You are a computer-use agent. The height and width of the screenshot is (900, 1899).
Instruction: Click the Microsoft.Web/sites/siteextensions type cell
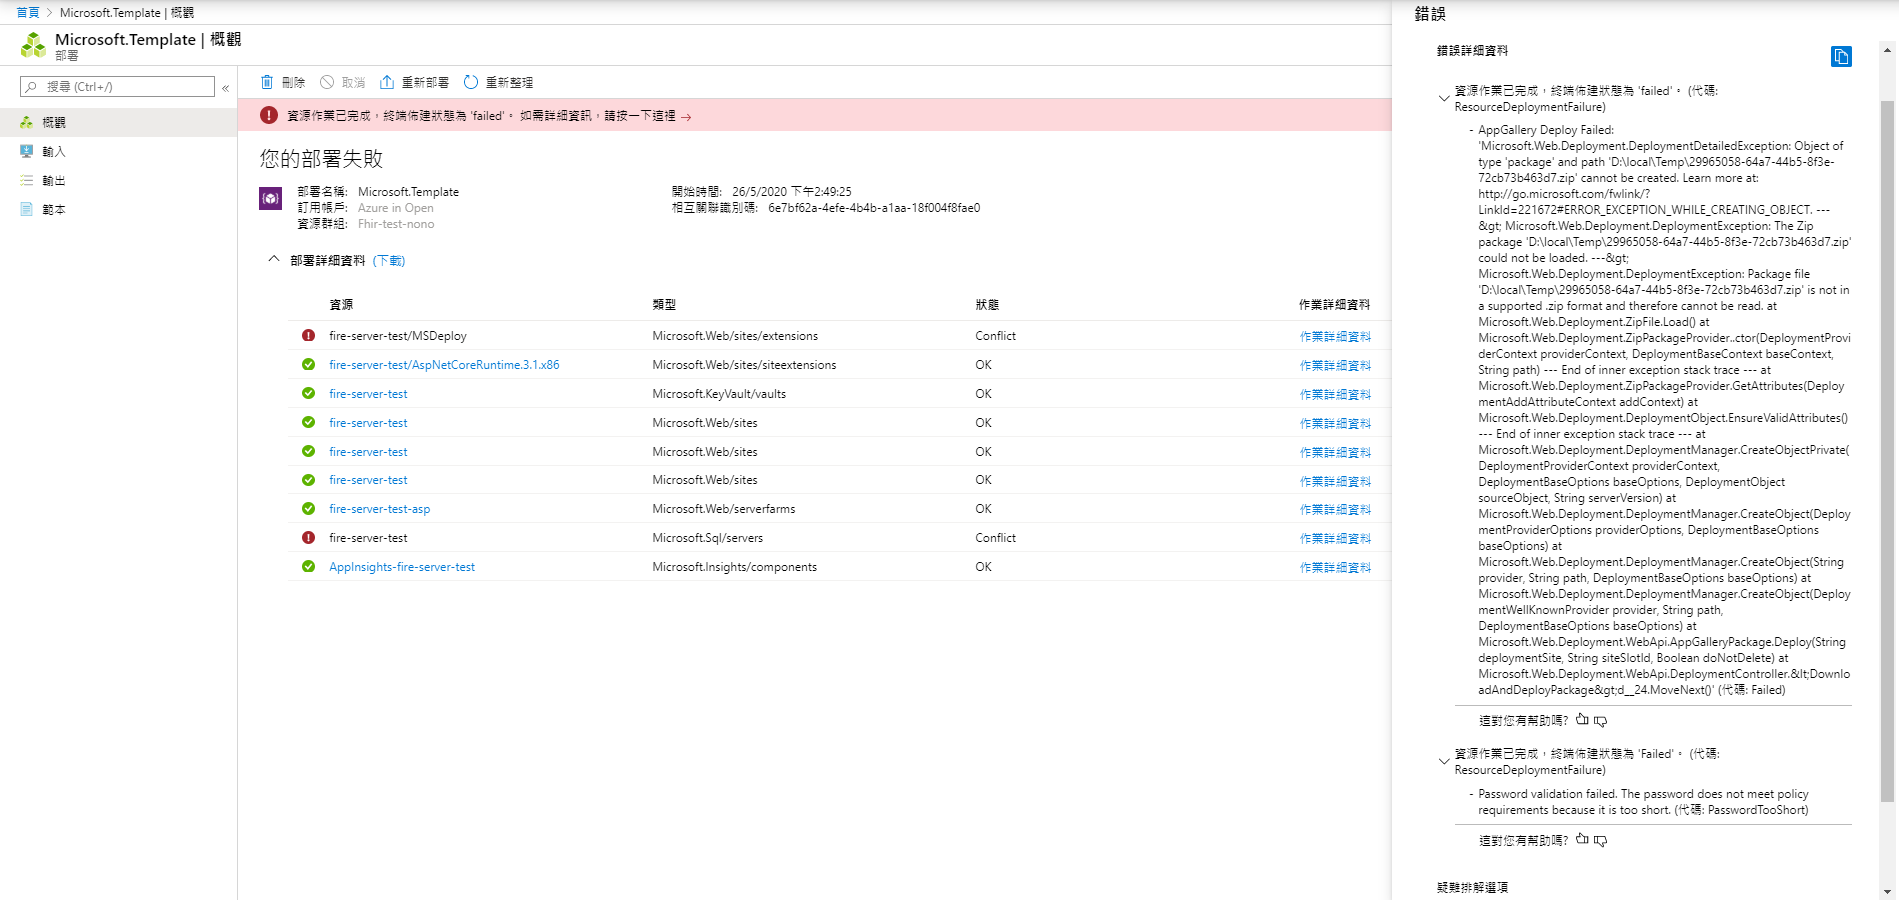point(744,365)
